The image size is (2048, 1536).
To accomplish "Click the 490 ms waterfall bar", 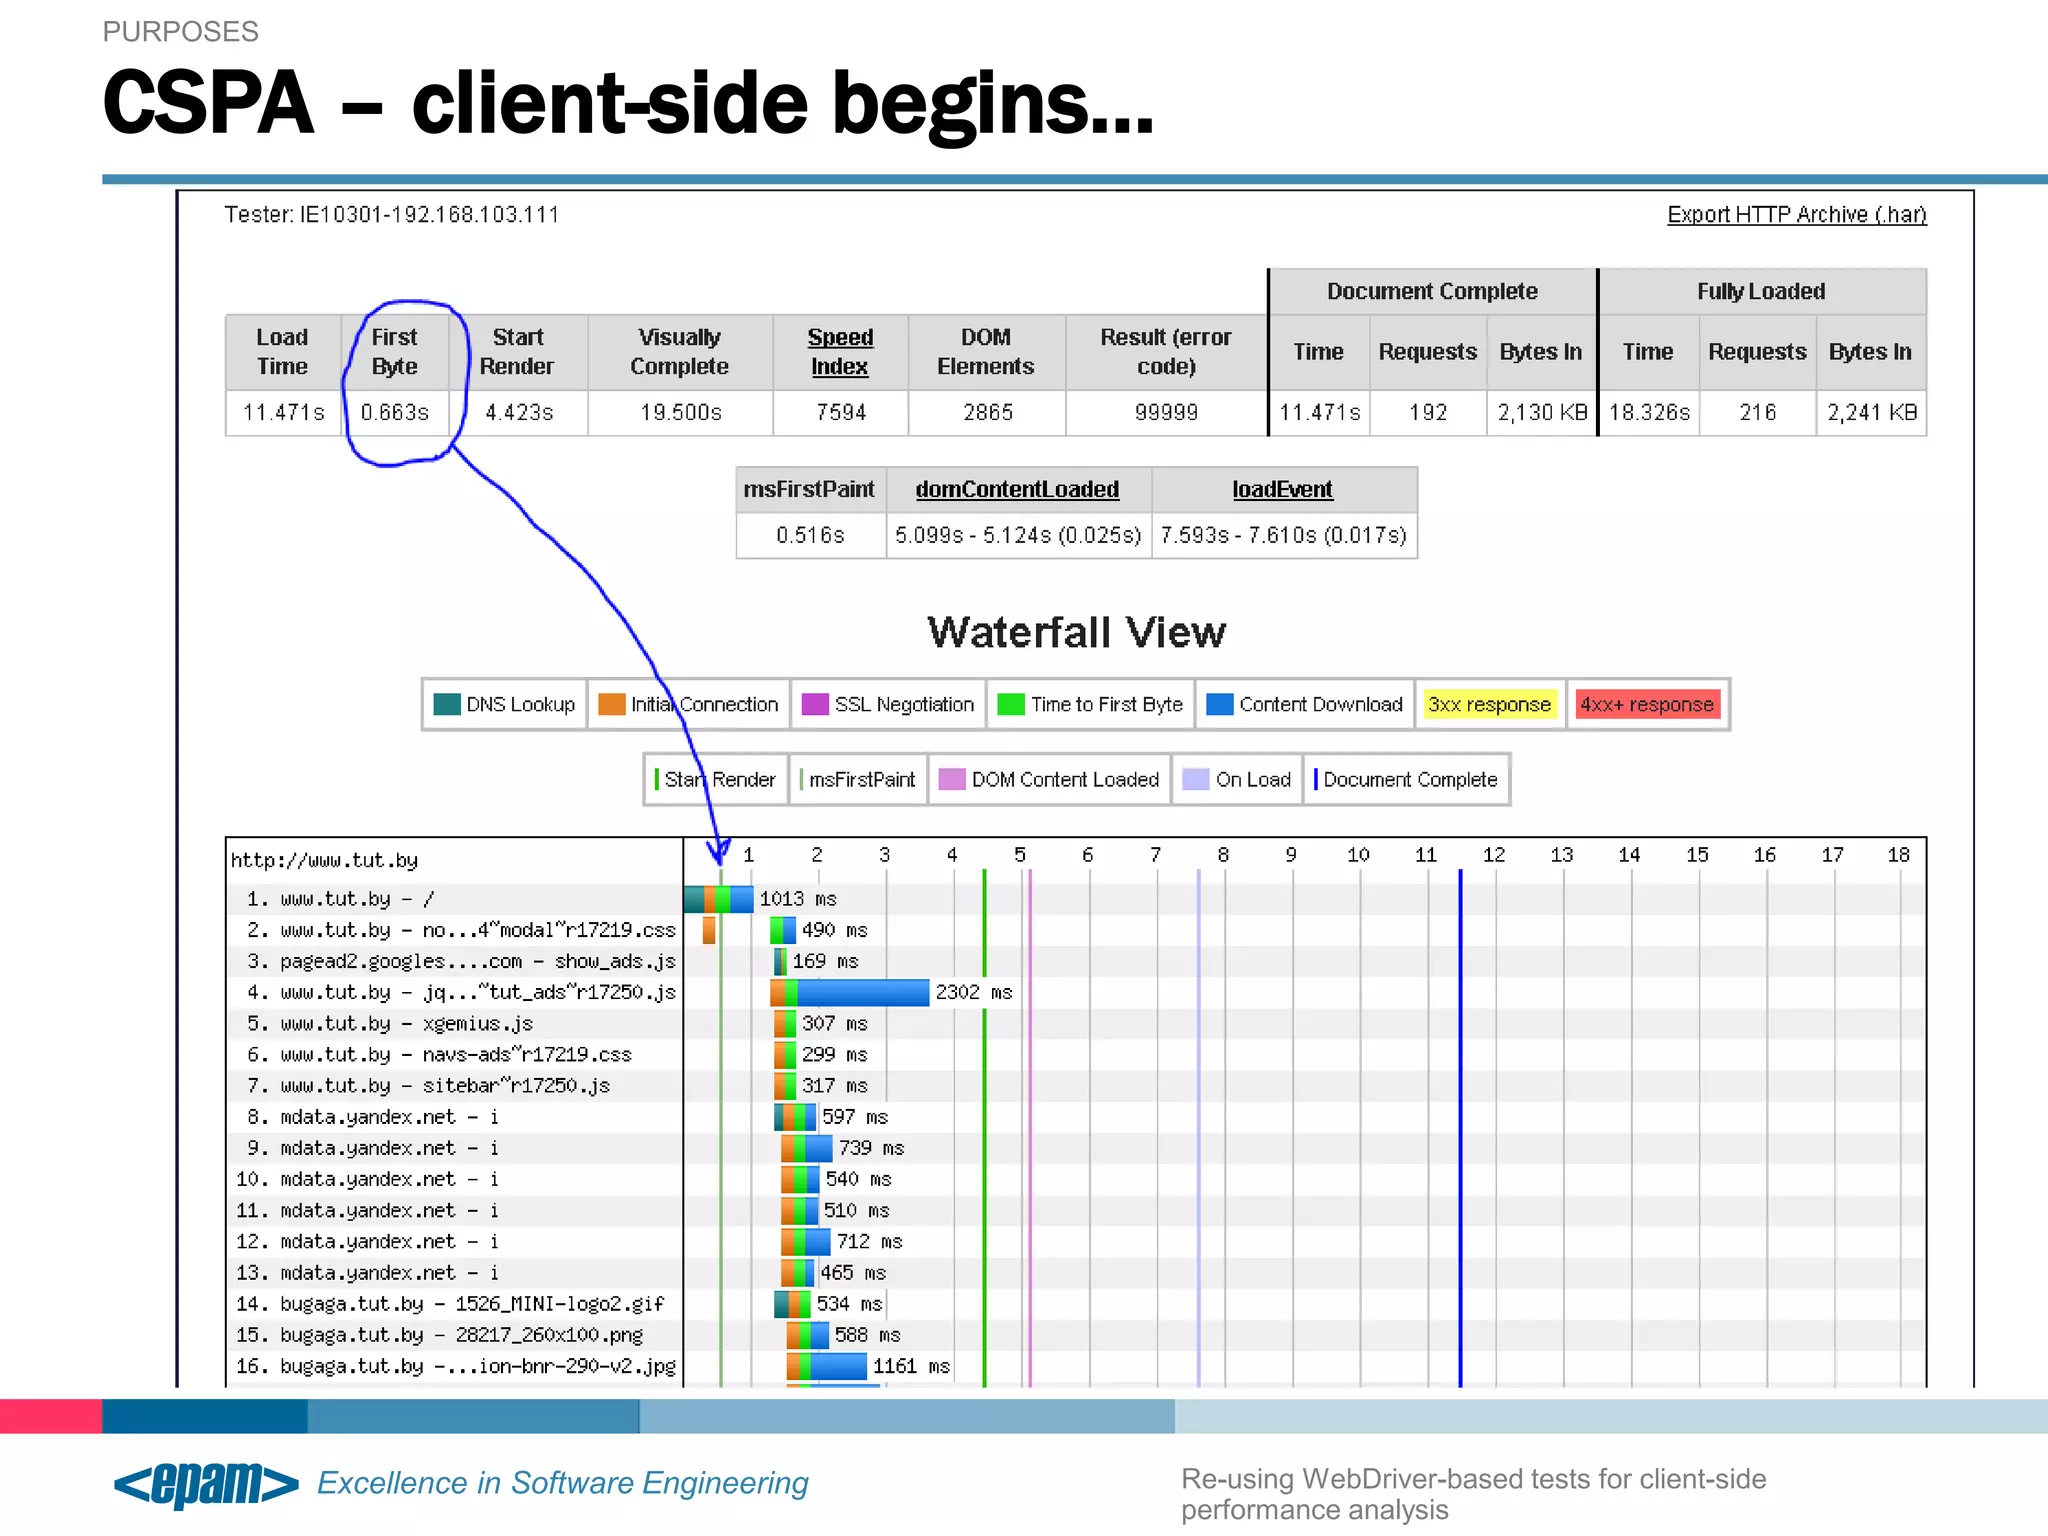I will click(x=783, y=929).
